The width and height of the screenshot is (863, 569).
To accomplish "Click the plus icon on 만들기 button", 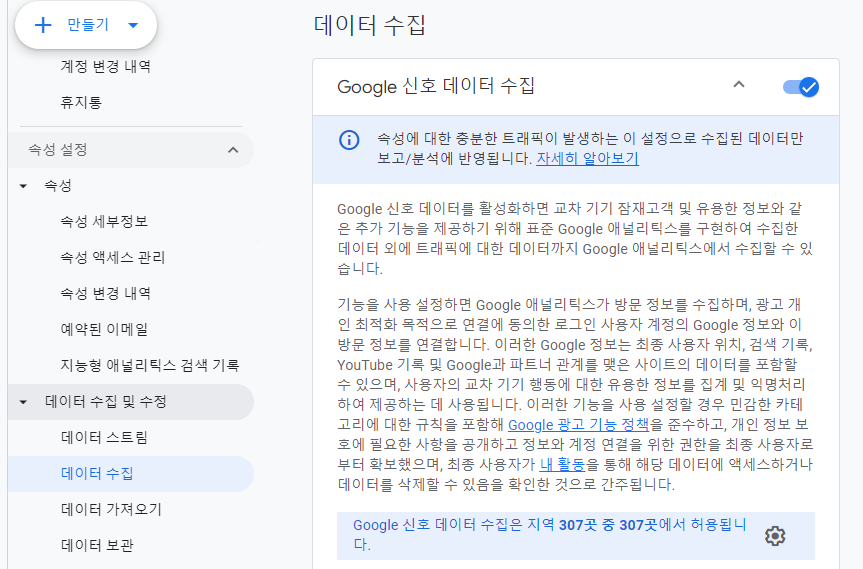I will [x=43, y=25].
